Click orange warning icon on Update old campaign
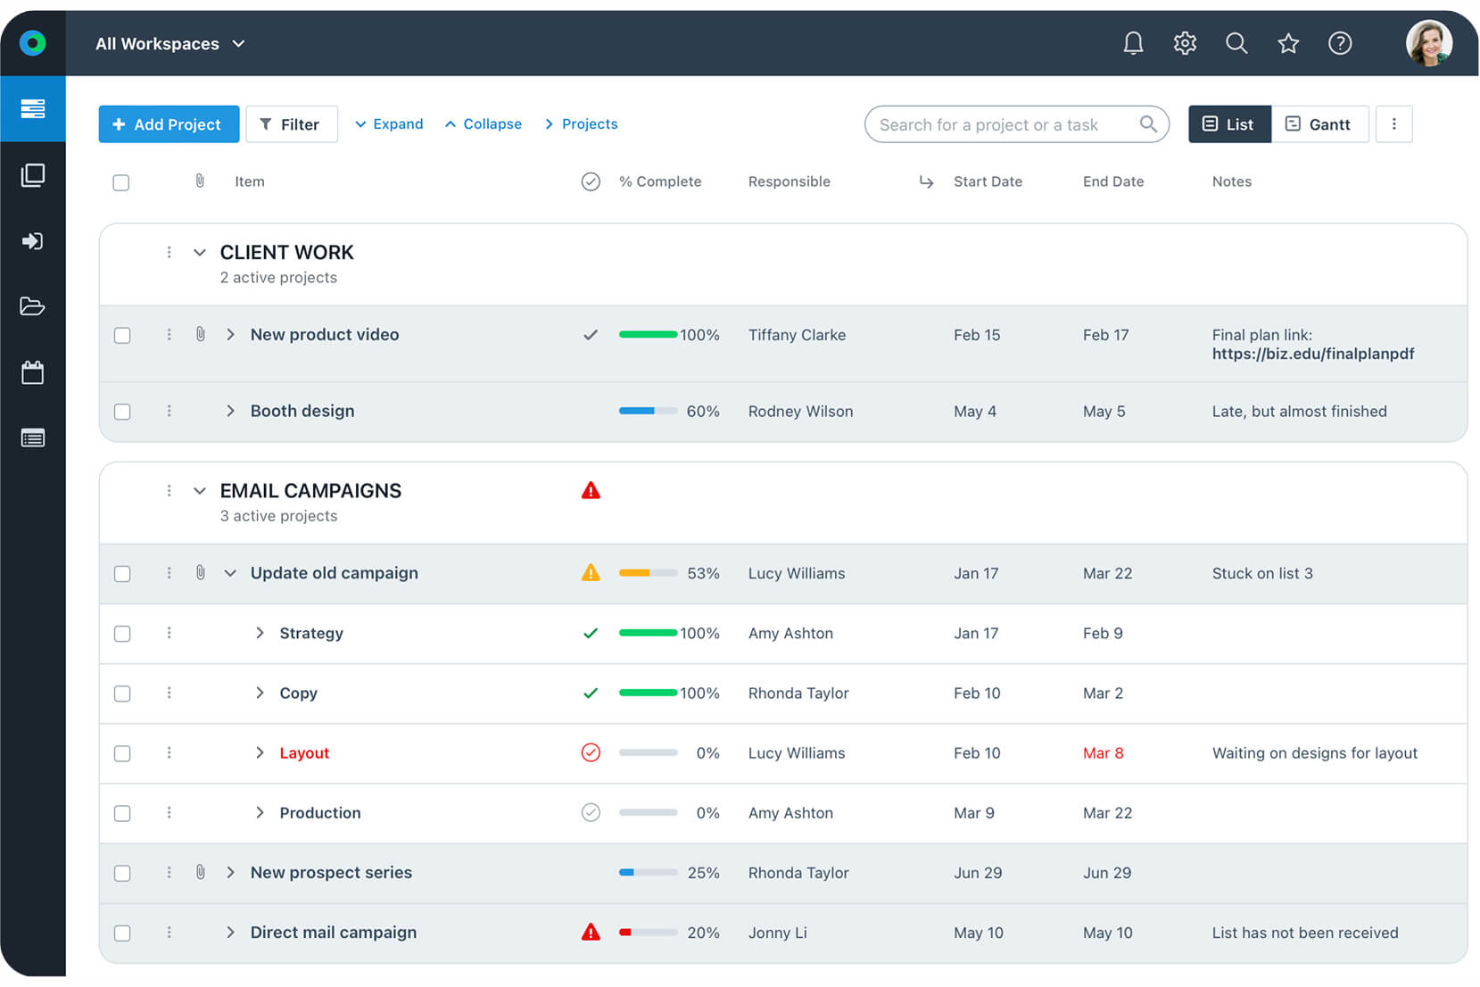Viewport: 1480px width, 987px height. tap(591, 573)
